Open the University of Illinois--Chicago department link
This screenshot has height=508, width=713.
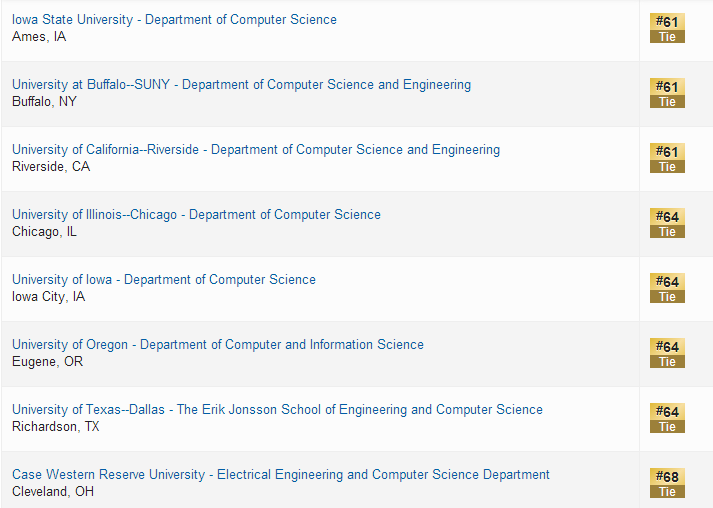point(196,215)
